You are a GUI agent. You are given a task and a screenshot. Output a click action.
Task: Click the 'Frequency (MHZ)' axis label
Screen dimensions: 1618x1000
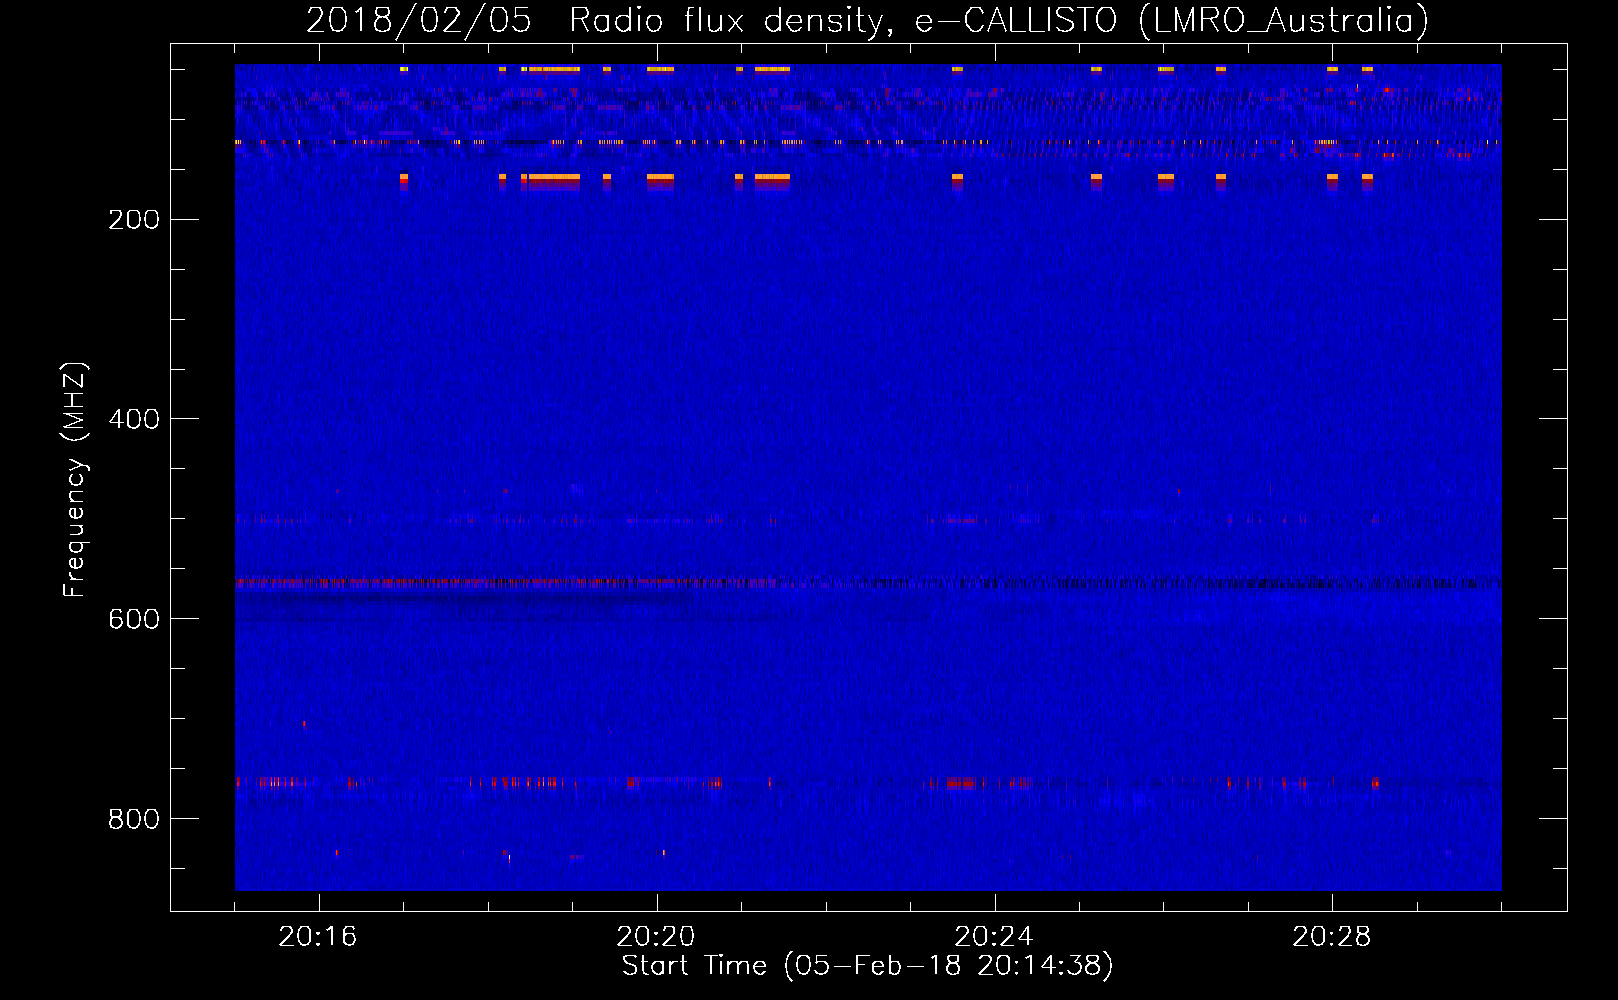pyautogui.click(x=75, y=480)
